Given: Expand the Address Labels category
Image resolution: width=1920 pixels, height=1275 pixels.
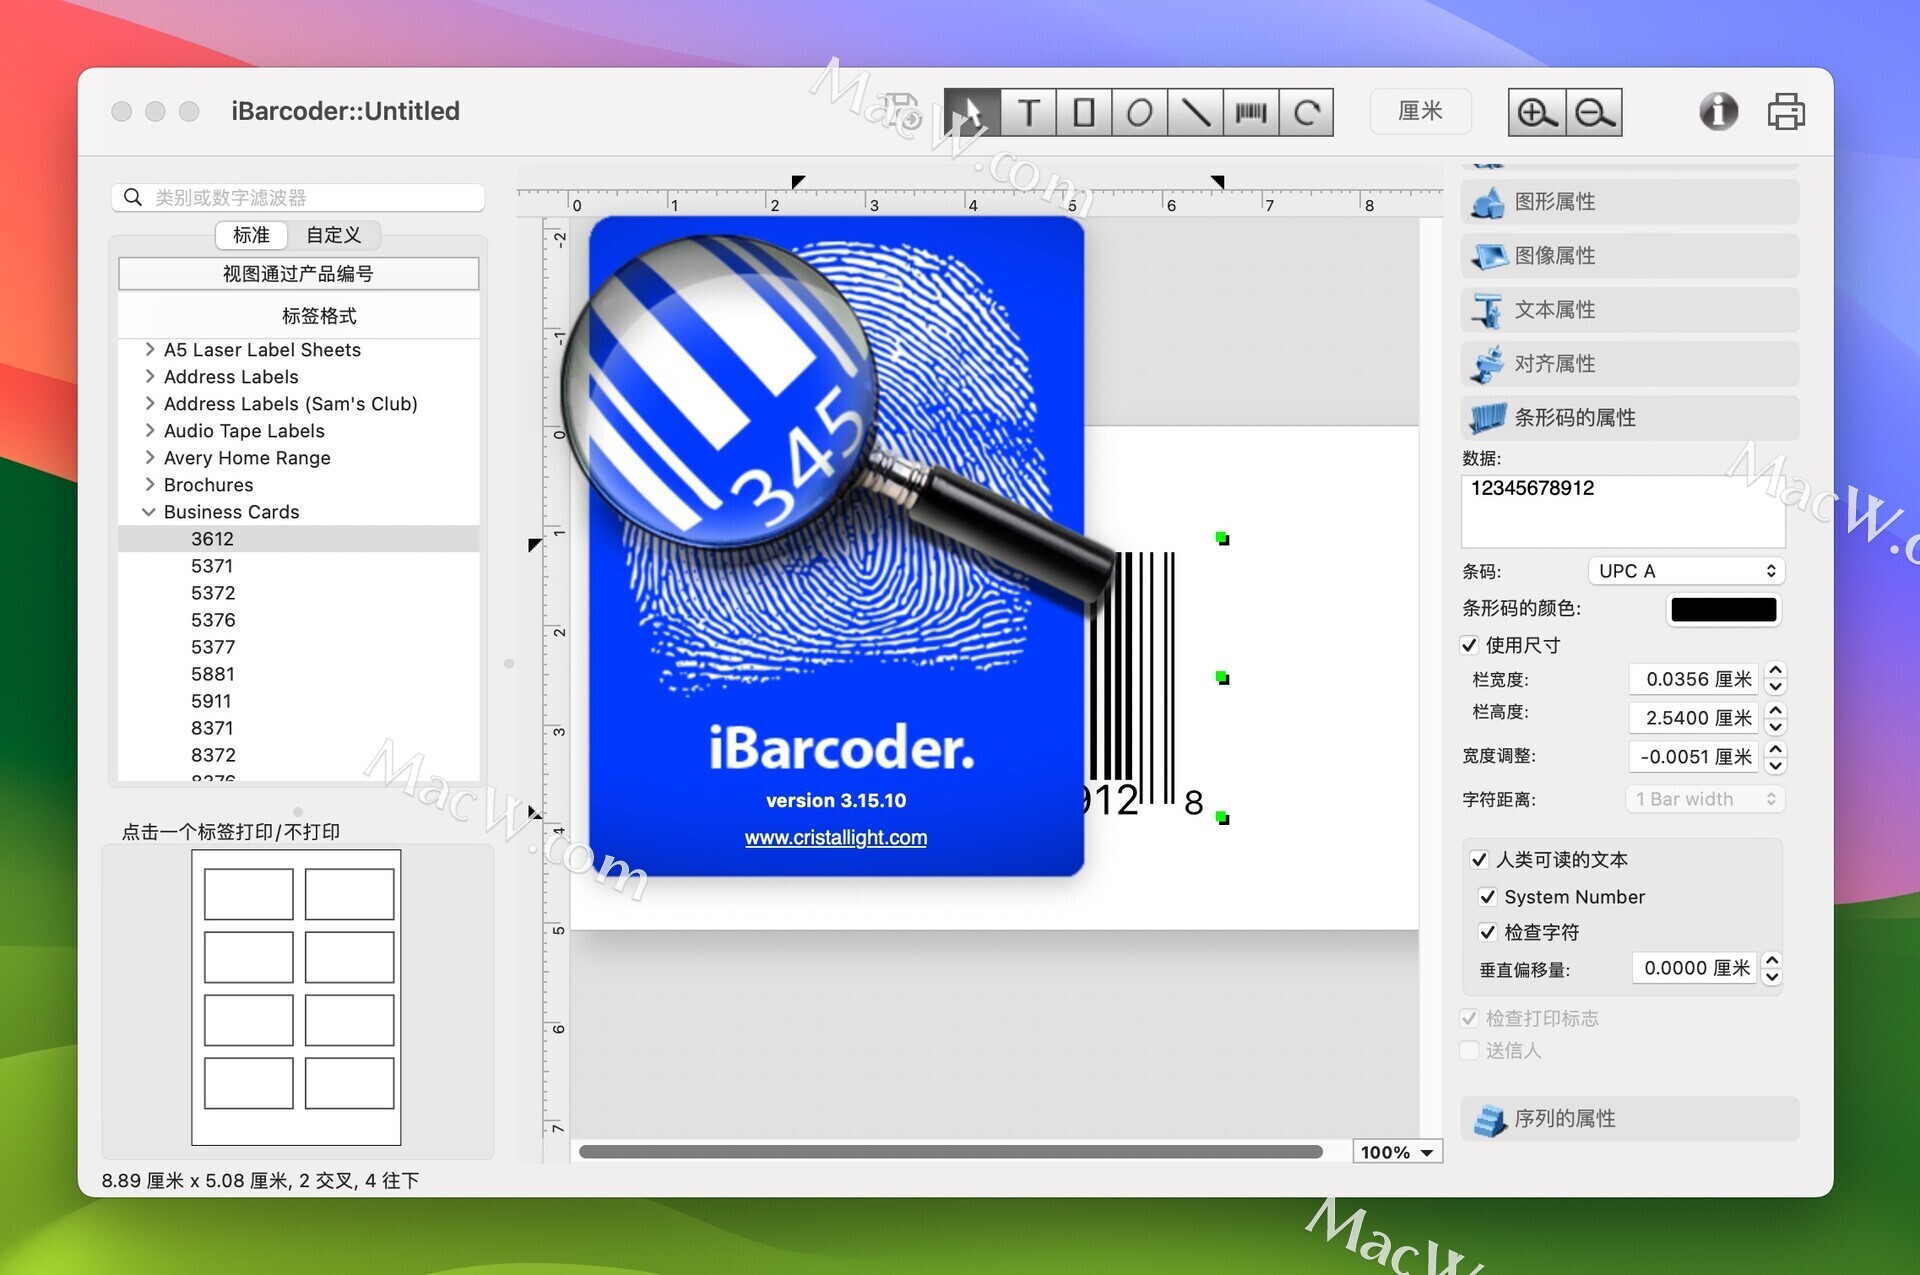Looking at the screenshot, I should point(150,376).
